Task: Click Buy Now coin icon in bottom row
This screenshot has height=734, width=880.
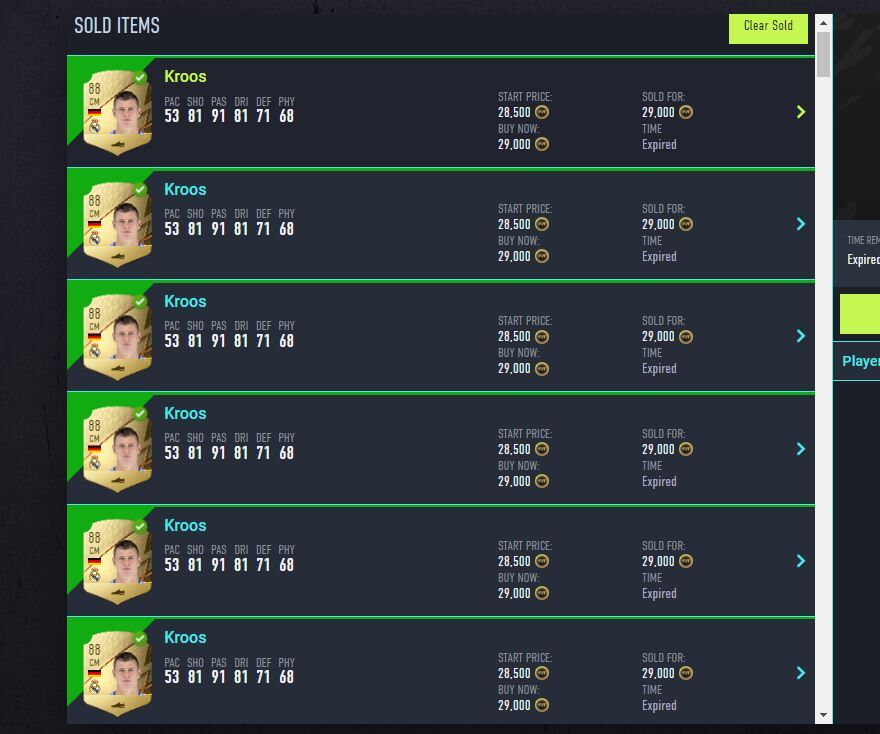Action: tap(542, 705)
